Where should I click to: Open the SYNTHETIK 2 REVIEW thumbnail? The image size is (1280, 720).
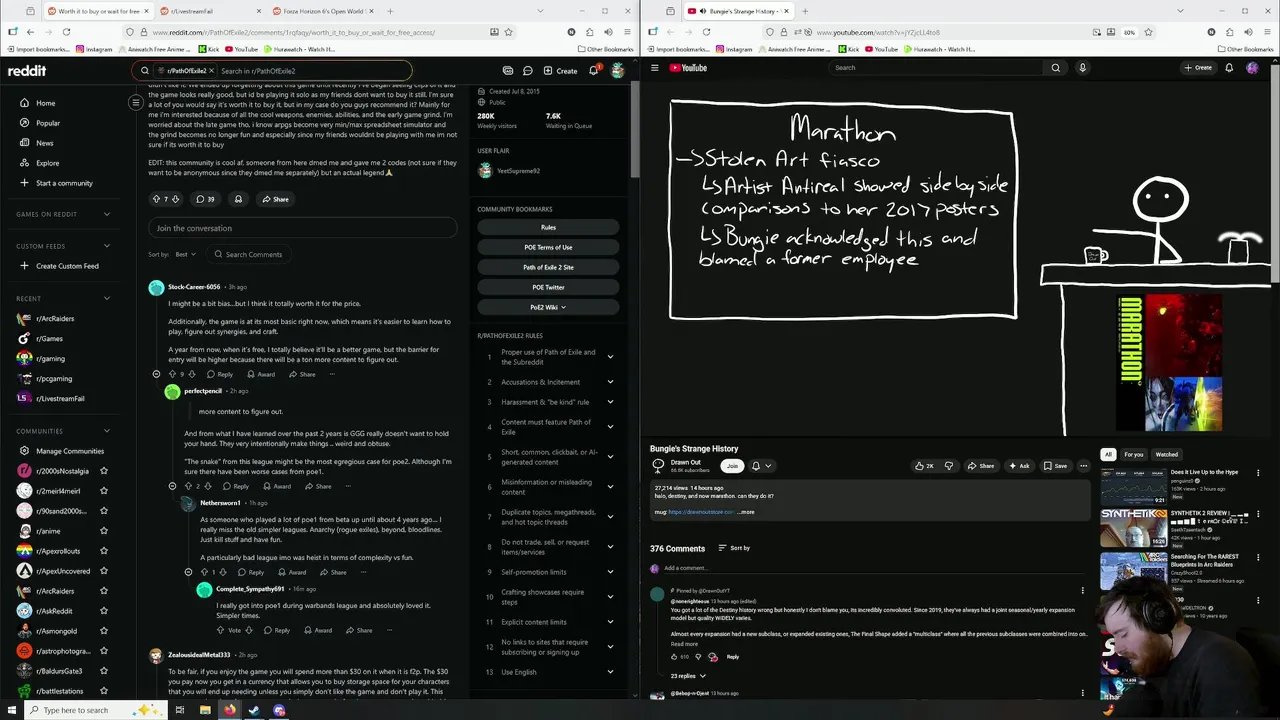pos(1134,527)
